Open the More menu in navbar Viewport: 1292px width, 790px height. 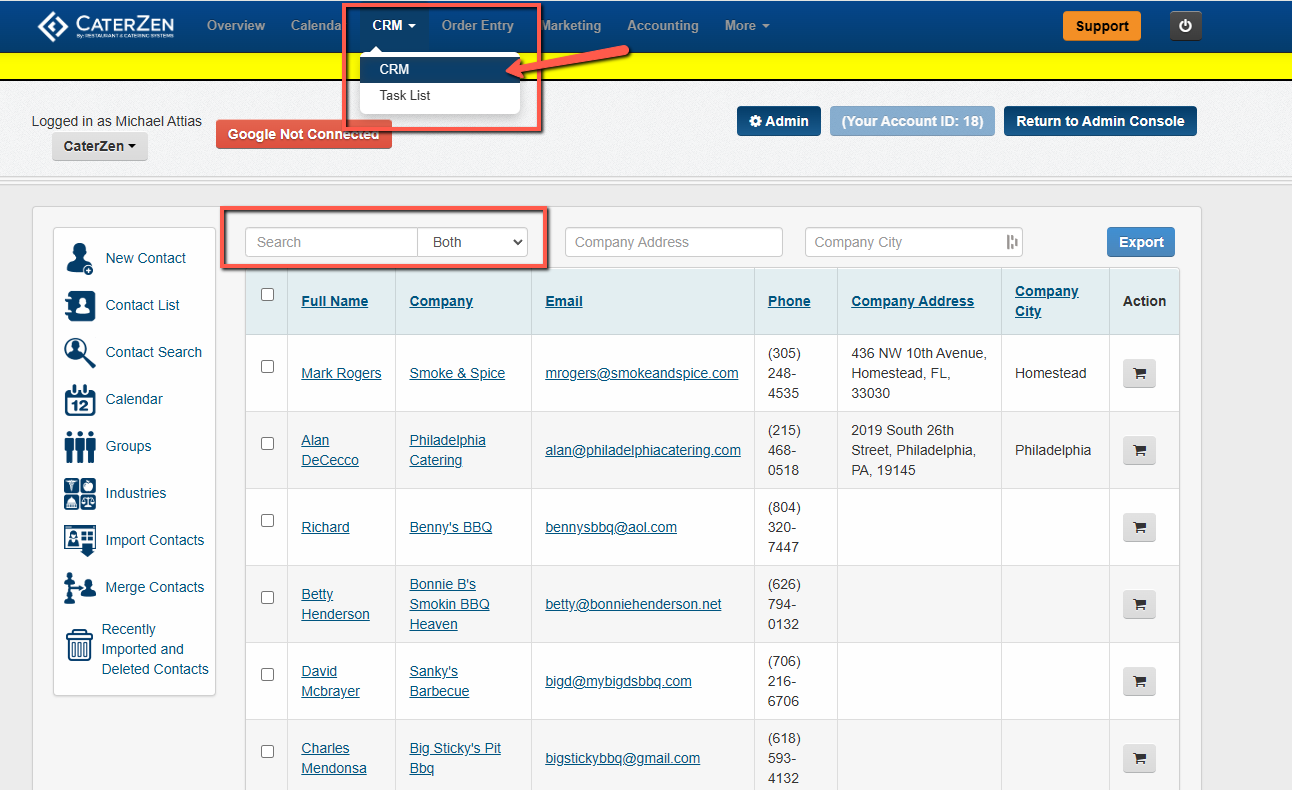pyautogui.click(x=747, y=26)
